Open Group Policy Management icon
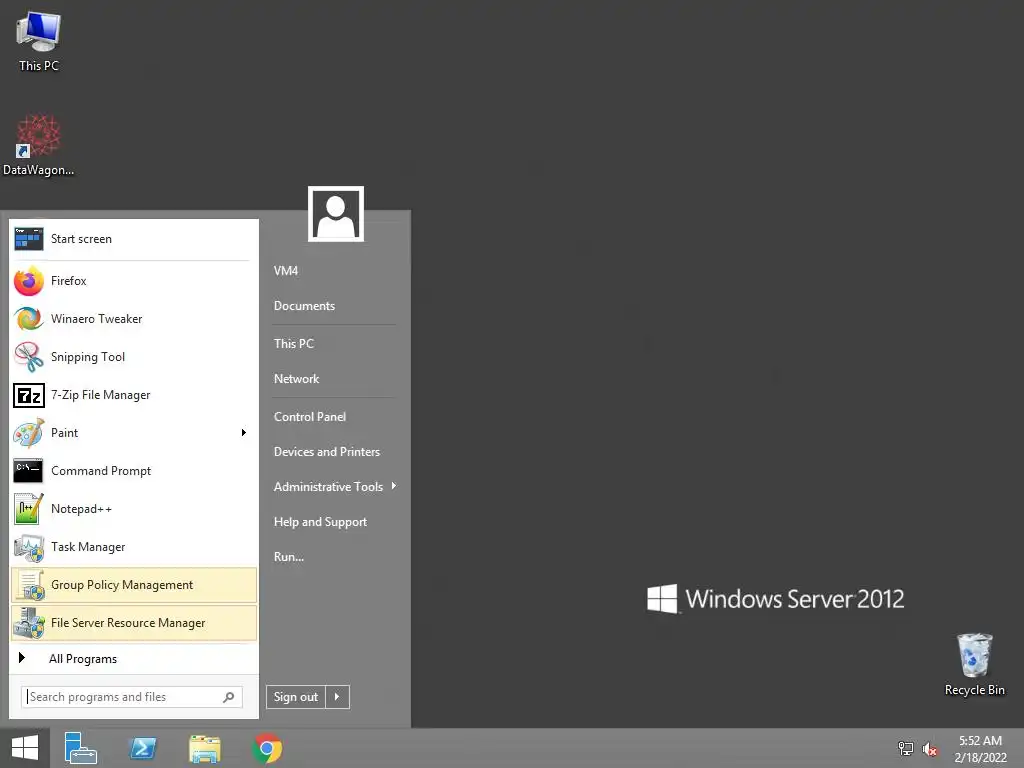Image resolution: width=1024 pixels, height=768 pixels. (x=30, y=585)
